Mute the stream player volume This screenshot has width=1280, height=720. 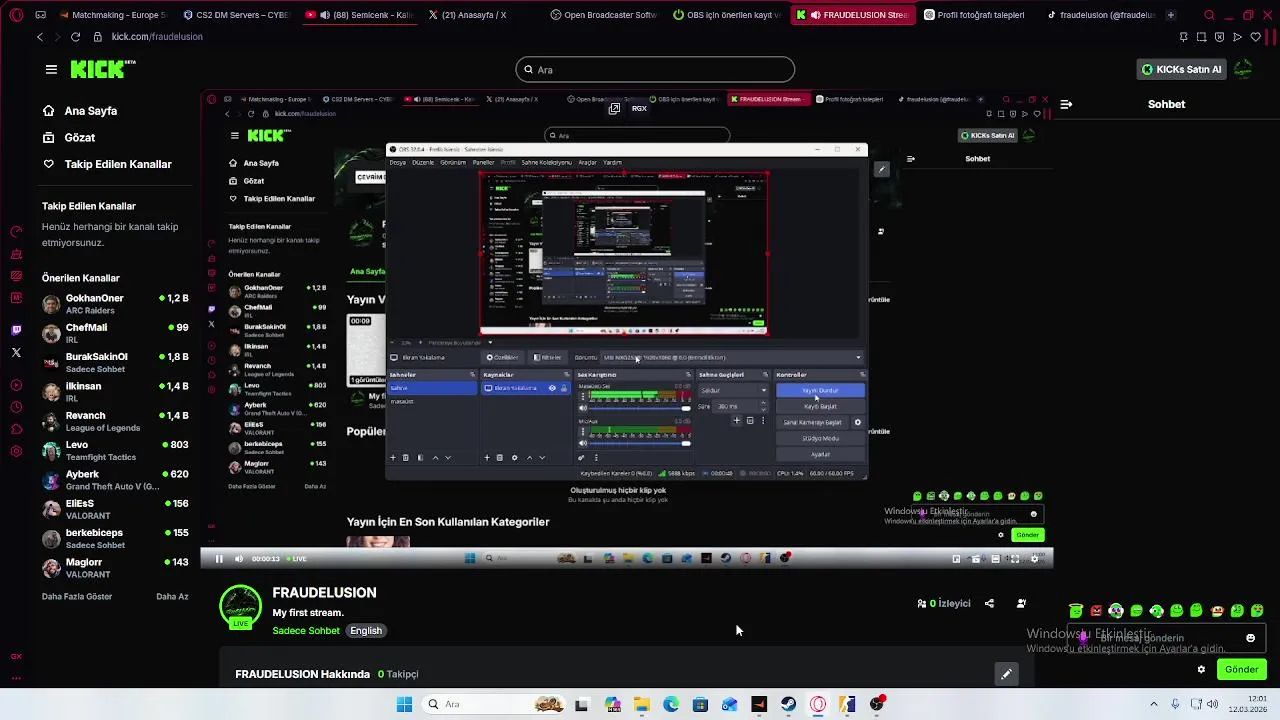pyautogui.click(x=238, y=559)
